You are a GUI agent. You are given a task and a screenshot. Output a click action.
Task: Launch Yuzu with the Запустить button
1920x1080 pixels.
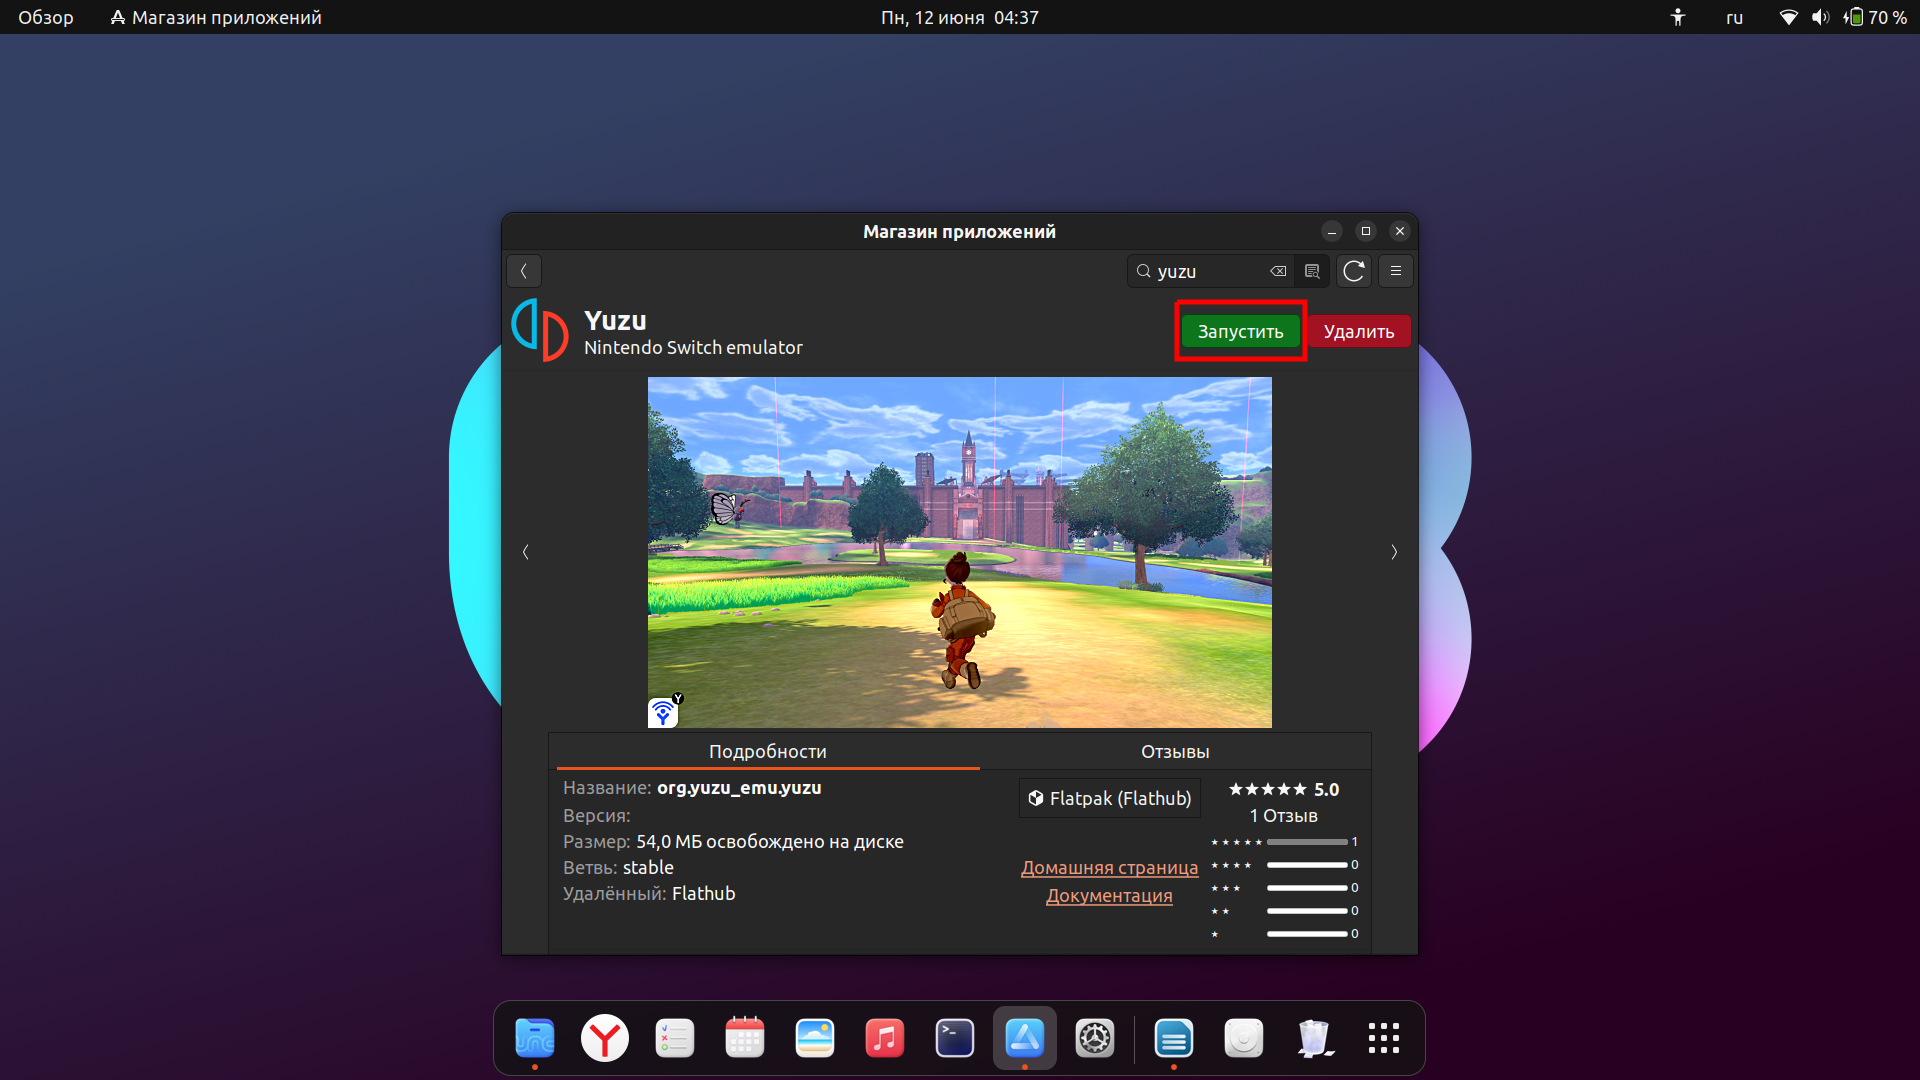1240,331
